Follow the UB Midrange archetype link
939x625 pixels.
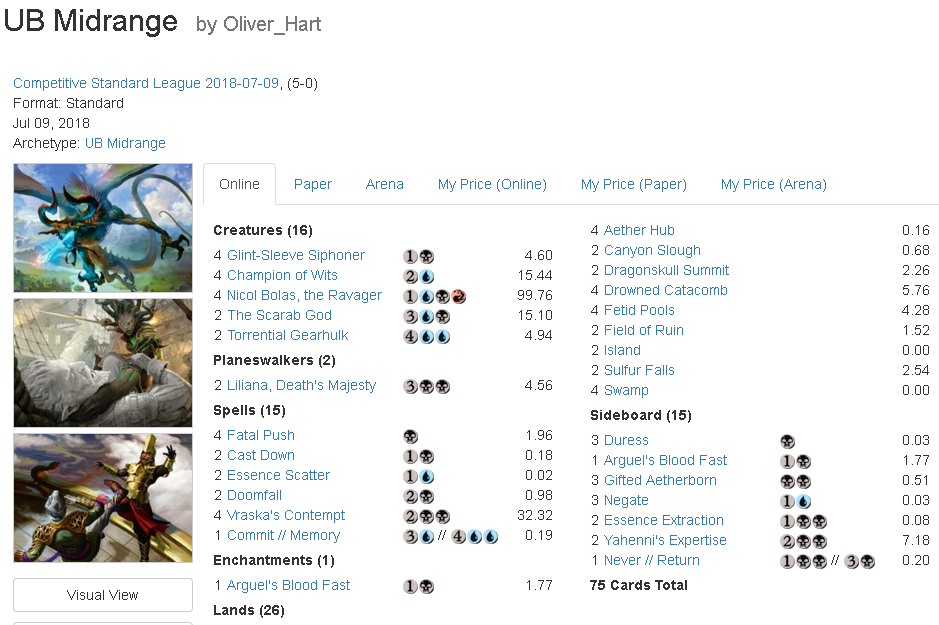pos(125,143)
